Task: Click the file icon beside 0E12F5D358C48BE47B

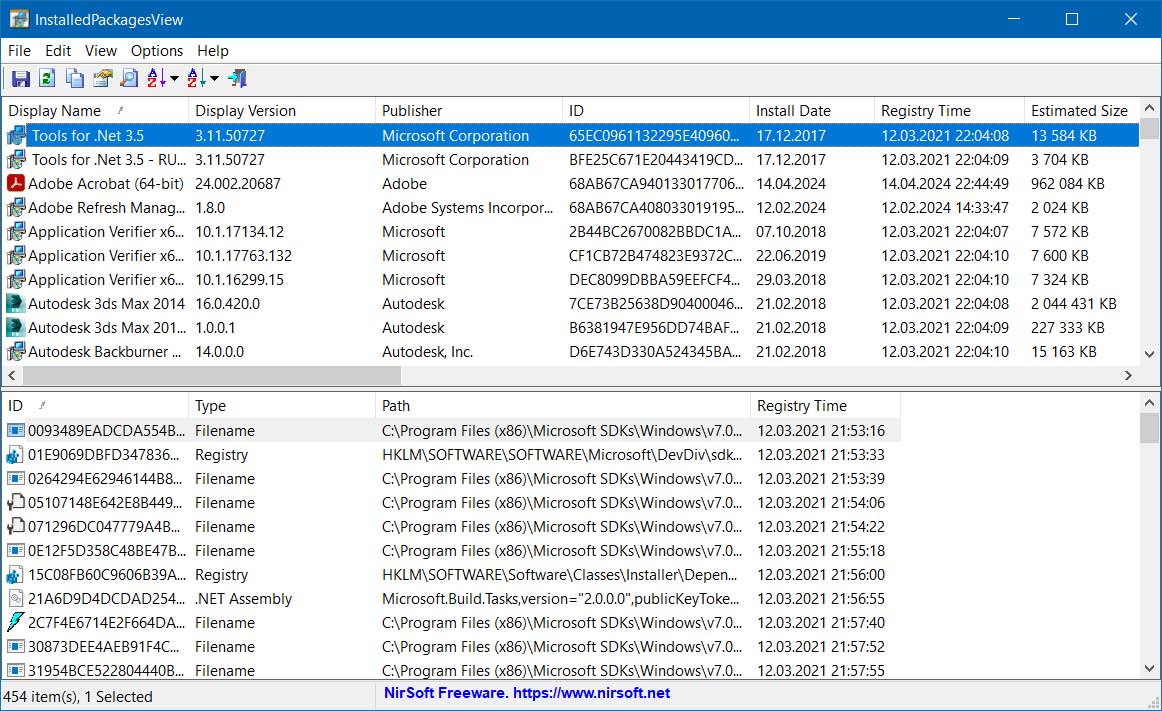Action: point(16,550)
